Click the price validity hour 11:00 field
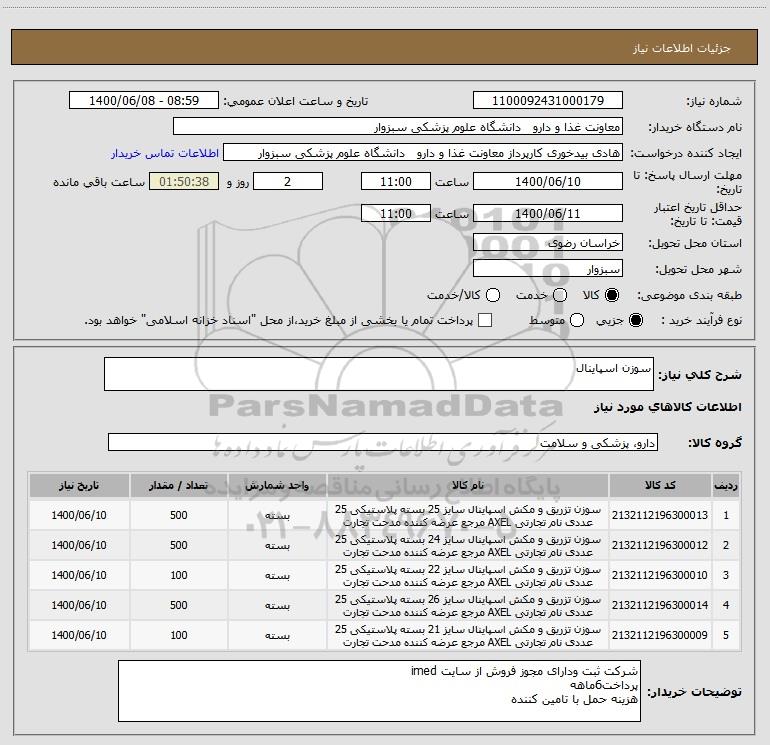This screenshot has width=770, height=745. pos(396,214)
